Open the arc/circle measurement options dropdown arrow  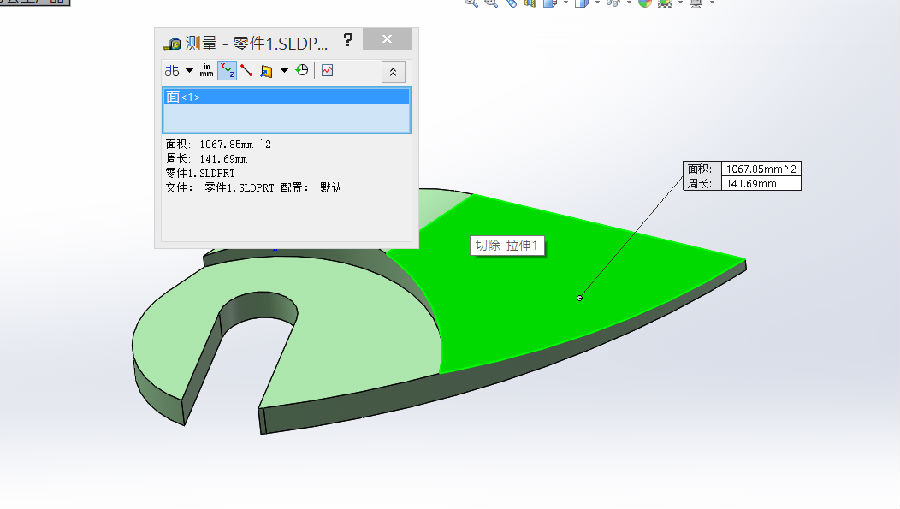(x=189, y=71)
